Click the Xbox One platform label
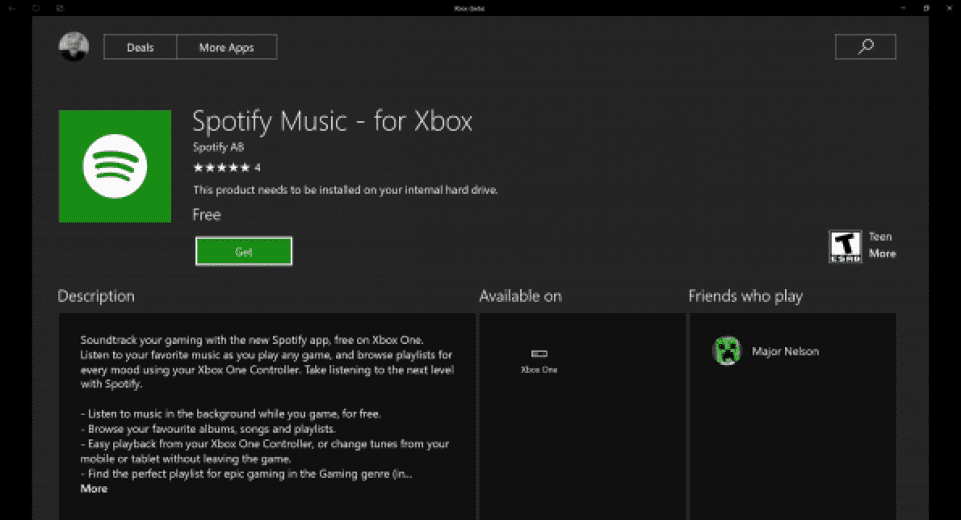Image resolution: width=961 pixels, height=520 pixels. point(539,370)
